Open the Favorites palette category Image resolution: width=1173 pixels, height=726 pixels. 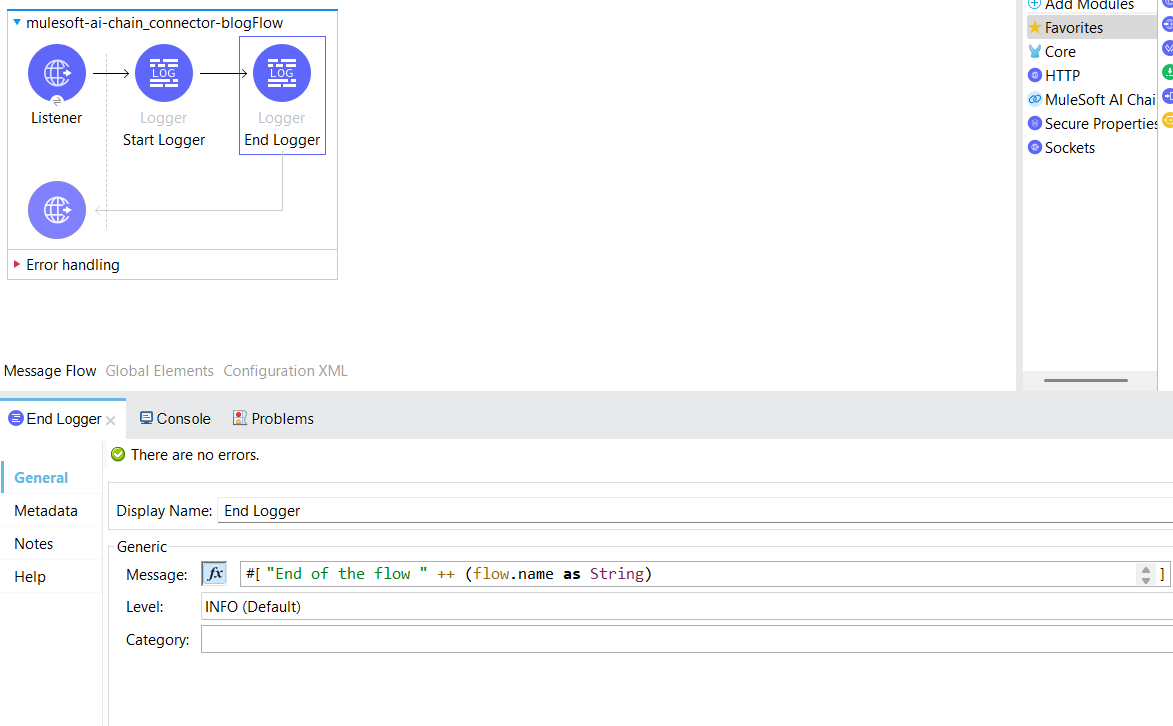(1091, 28)
